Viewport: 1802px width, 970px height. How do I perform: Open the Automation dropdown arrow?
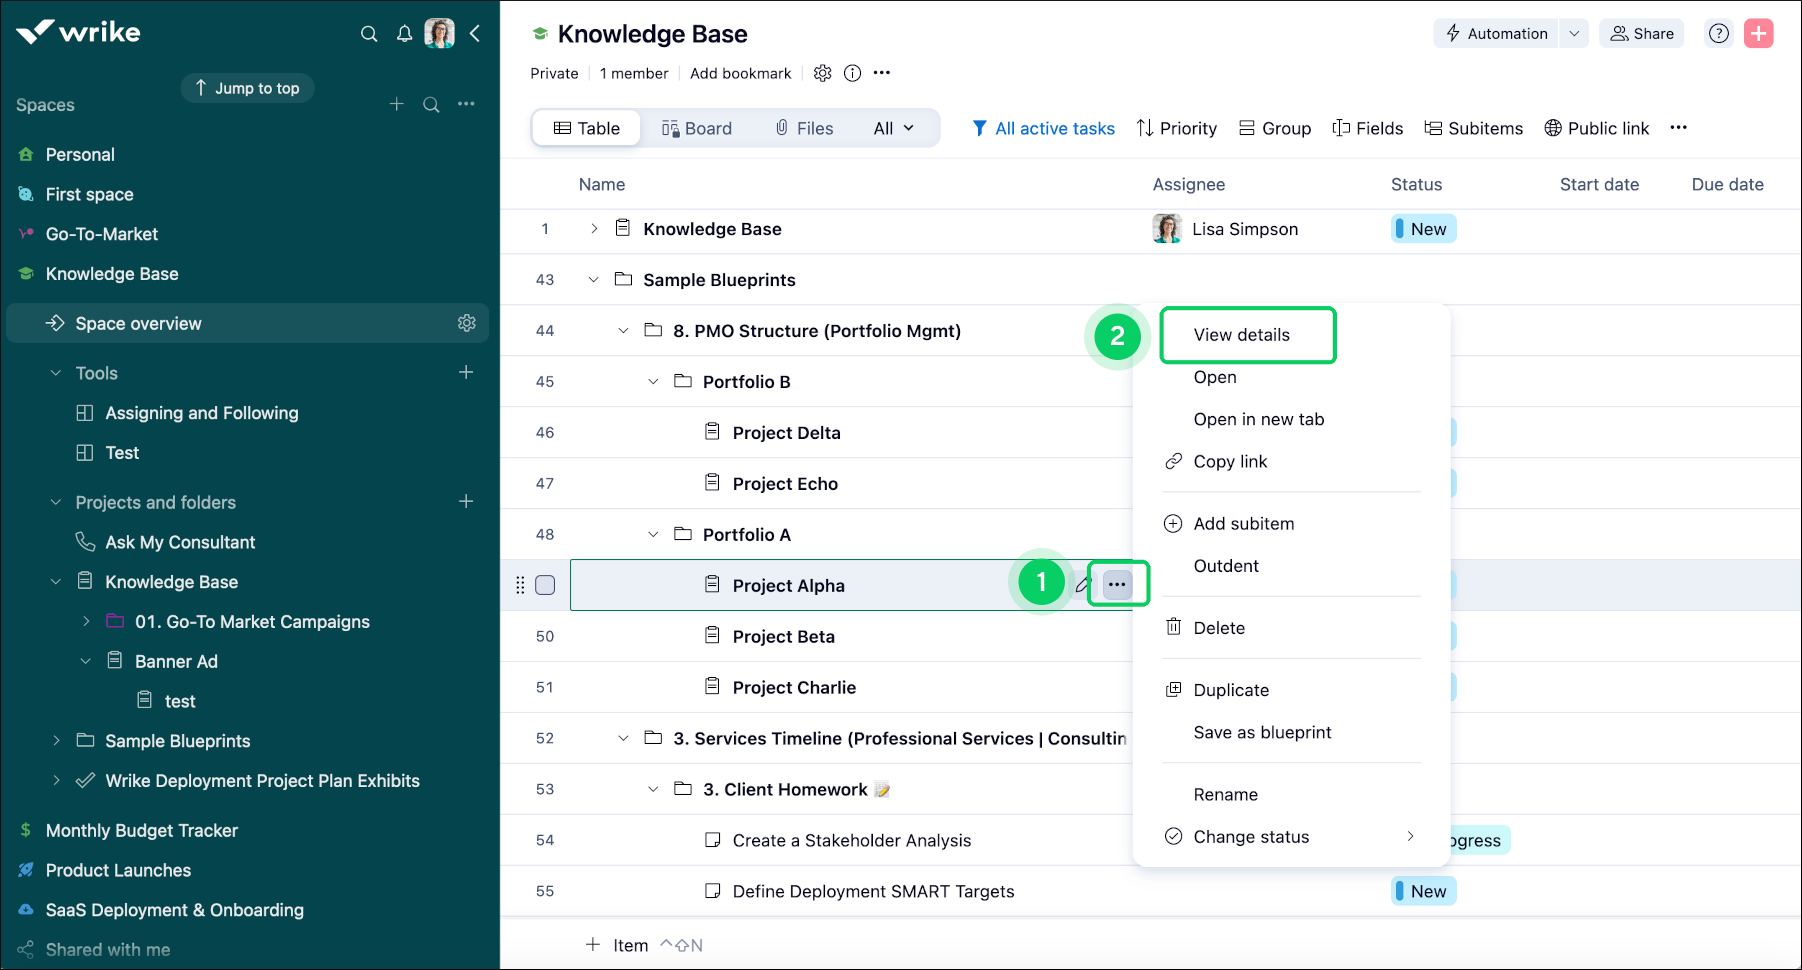point(1574,33)
